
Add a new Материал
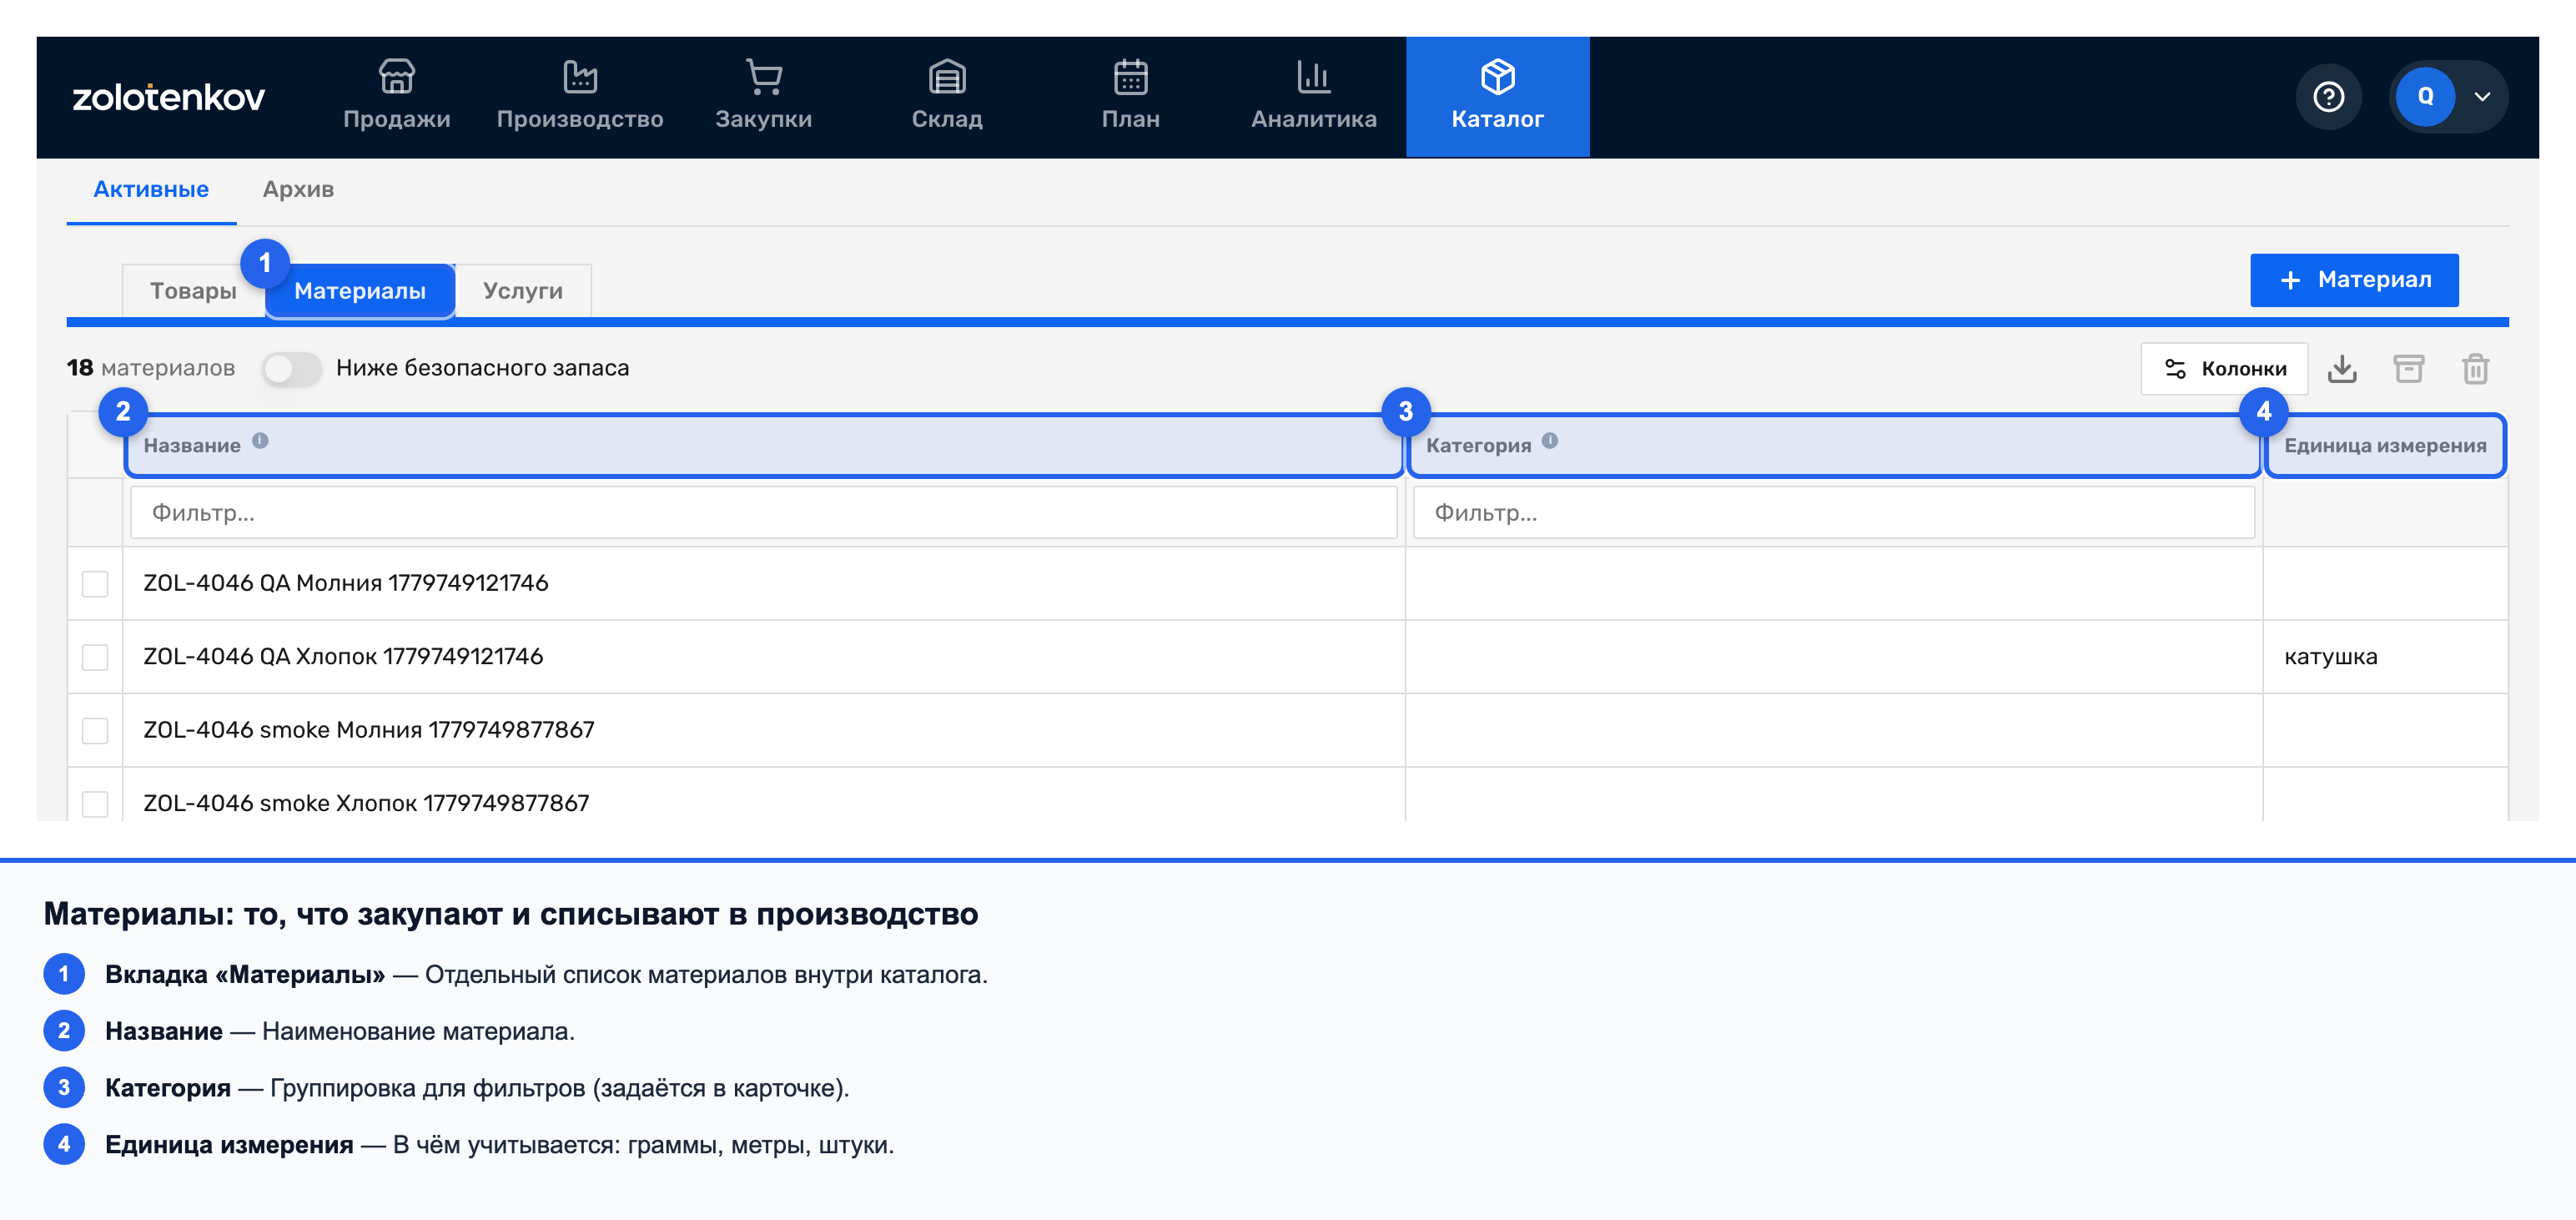click(2354, 280)
